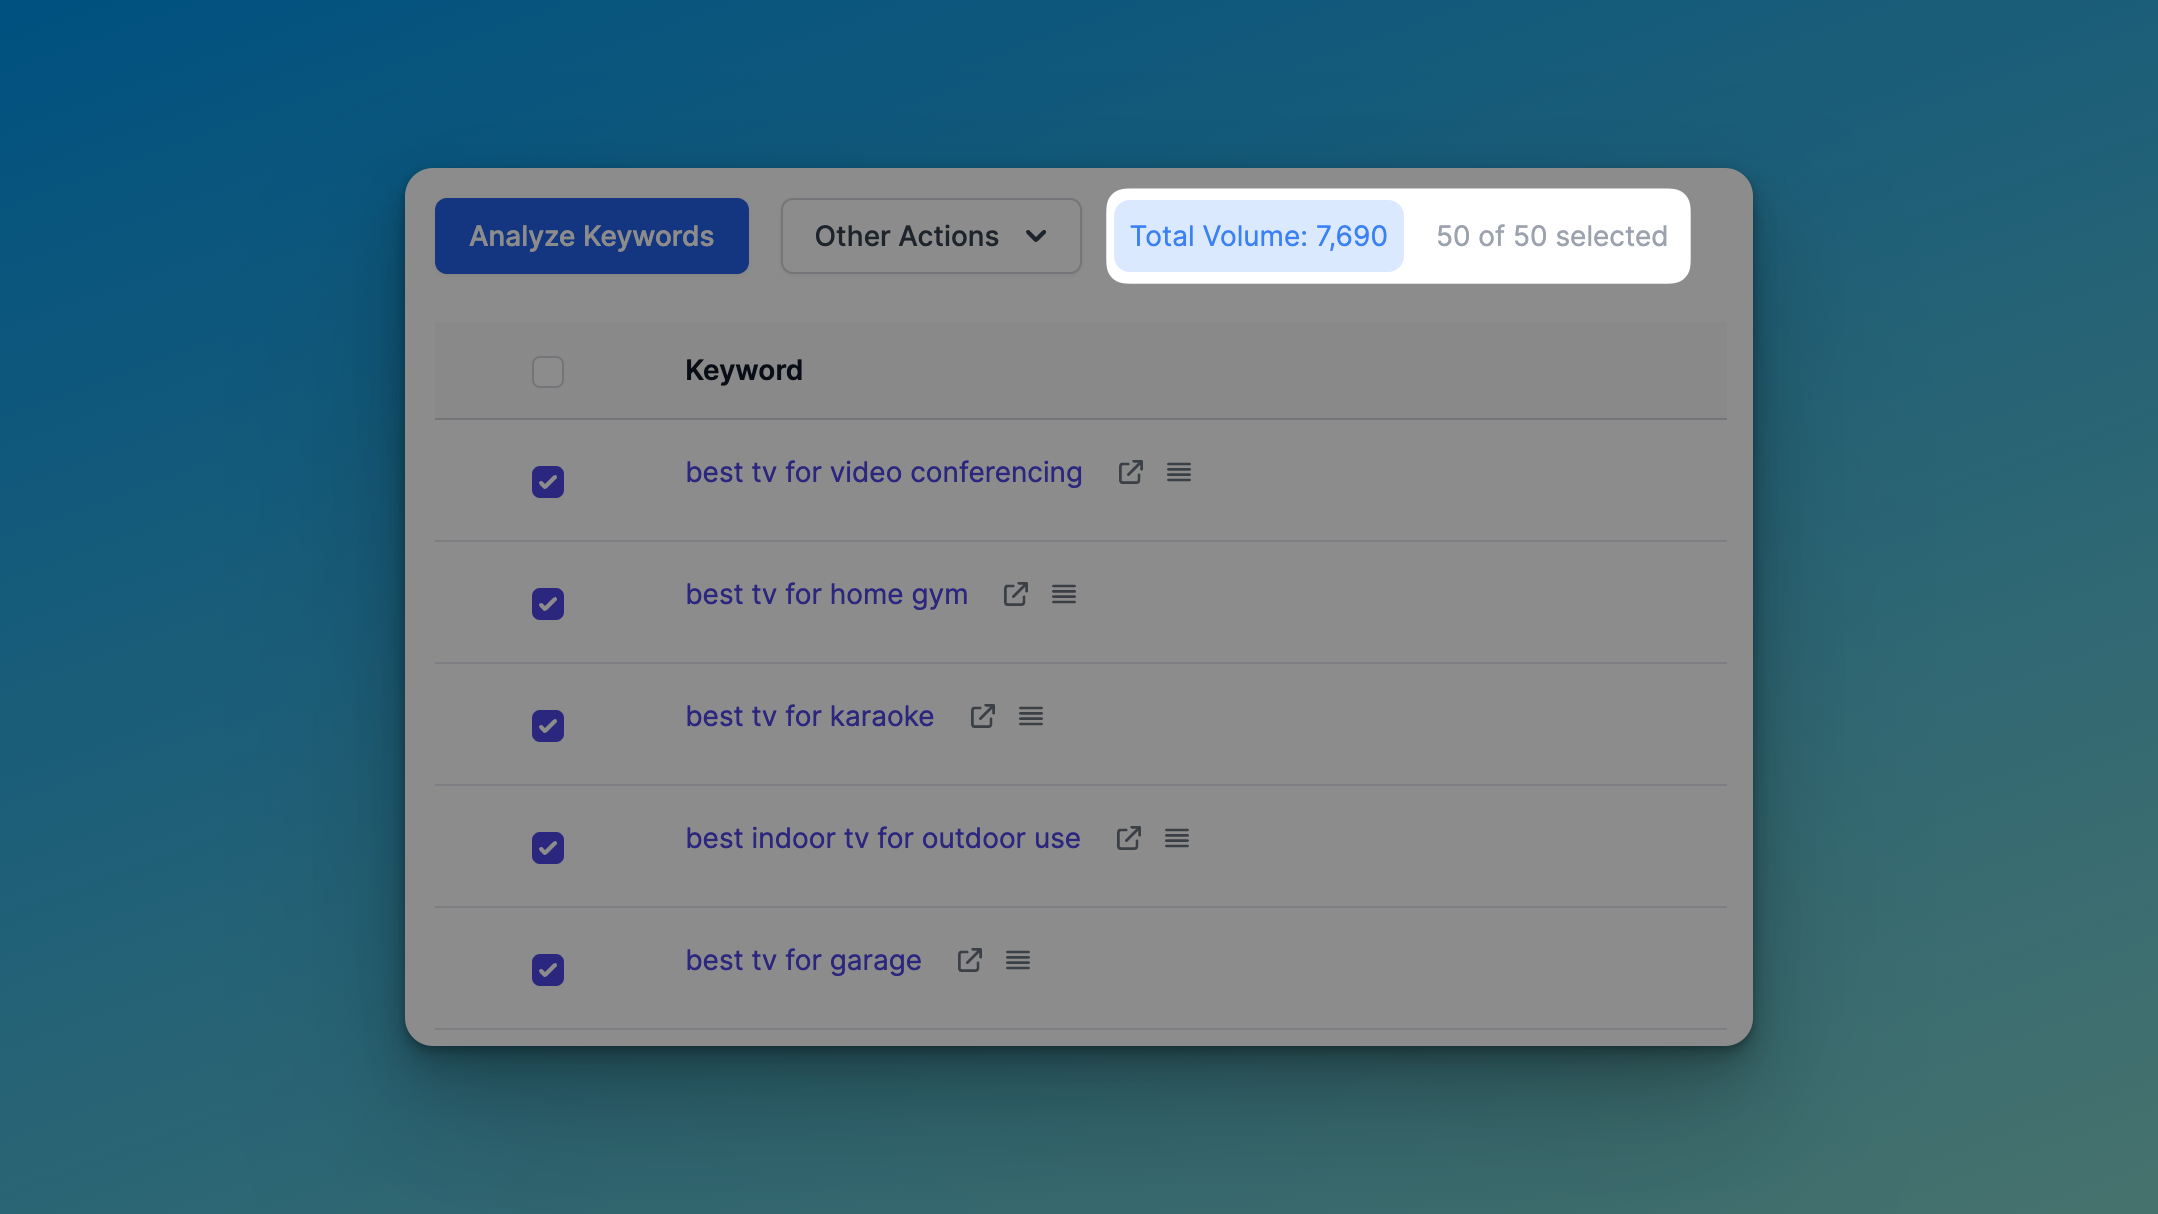The image size is (2158, 1214).
Task: Click the menu lines icon for 'best tv for karaoke'
Action: [1032, 714]
